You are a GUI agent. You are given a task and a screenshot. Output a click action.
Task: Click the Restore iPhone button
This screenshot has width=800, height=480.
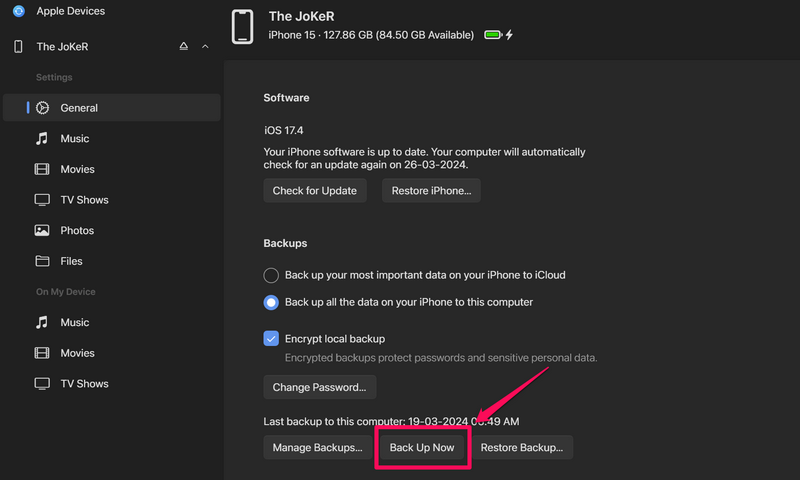pyautogui.click(x=432, y=191)
